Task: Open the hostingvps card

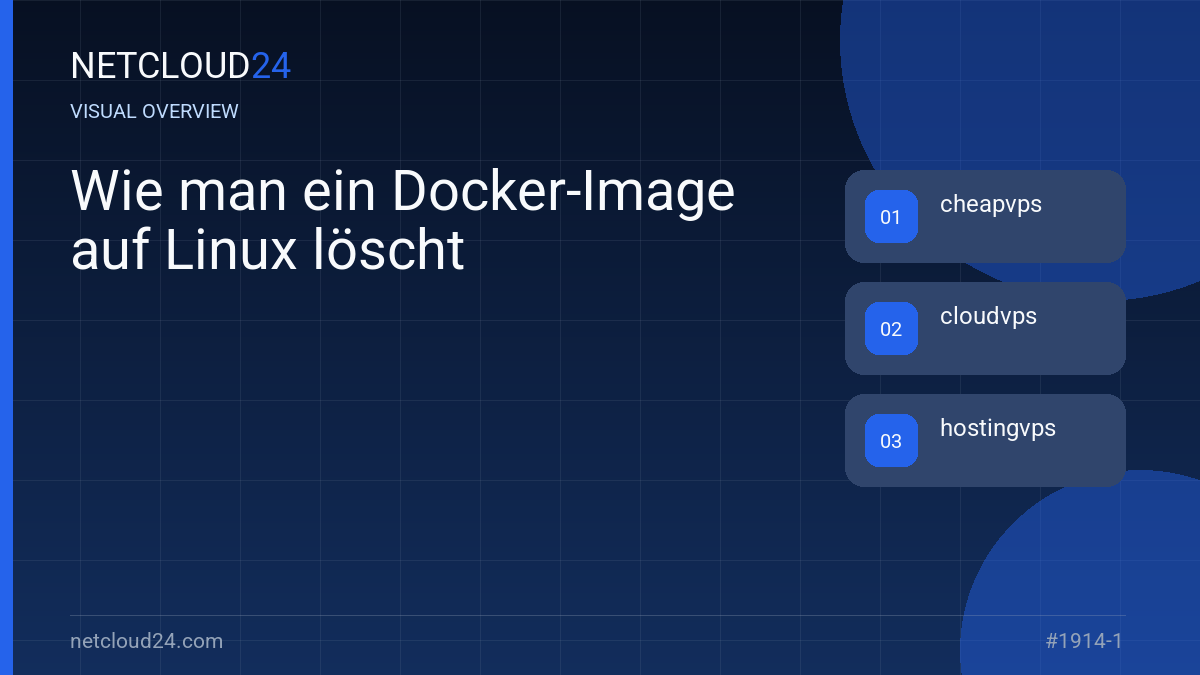Action: 985,440
